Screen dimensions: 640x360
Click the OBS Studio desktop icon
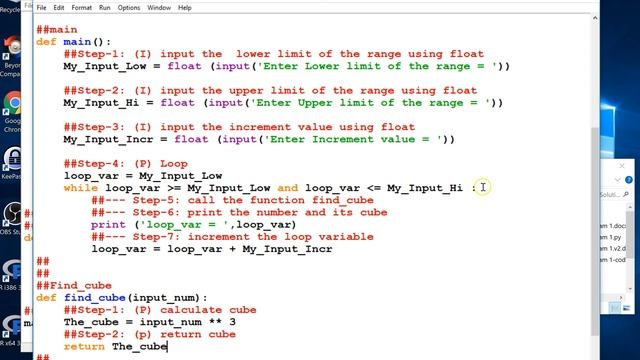[12, 218]
